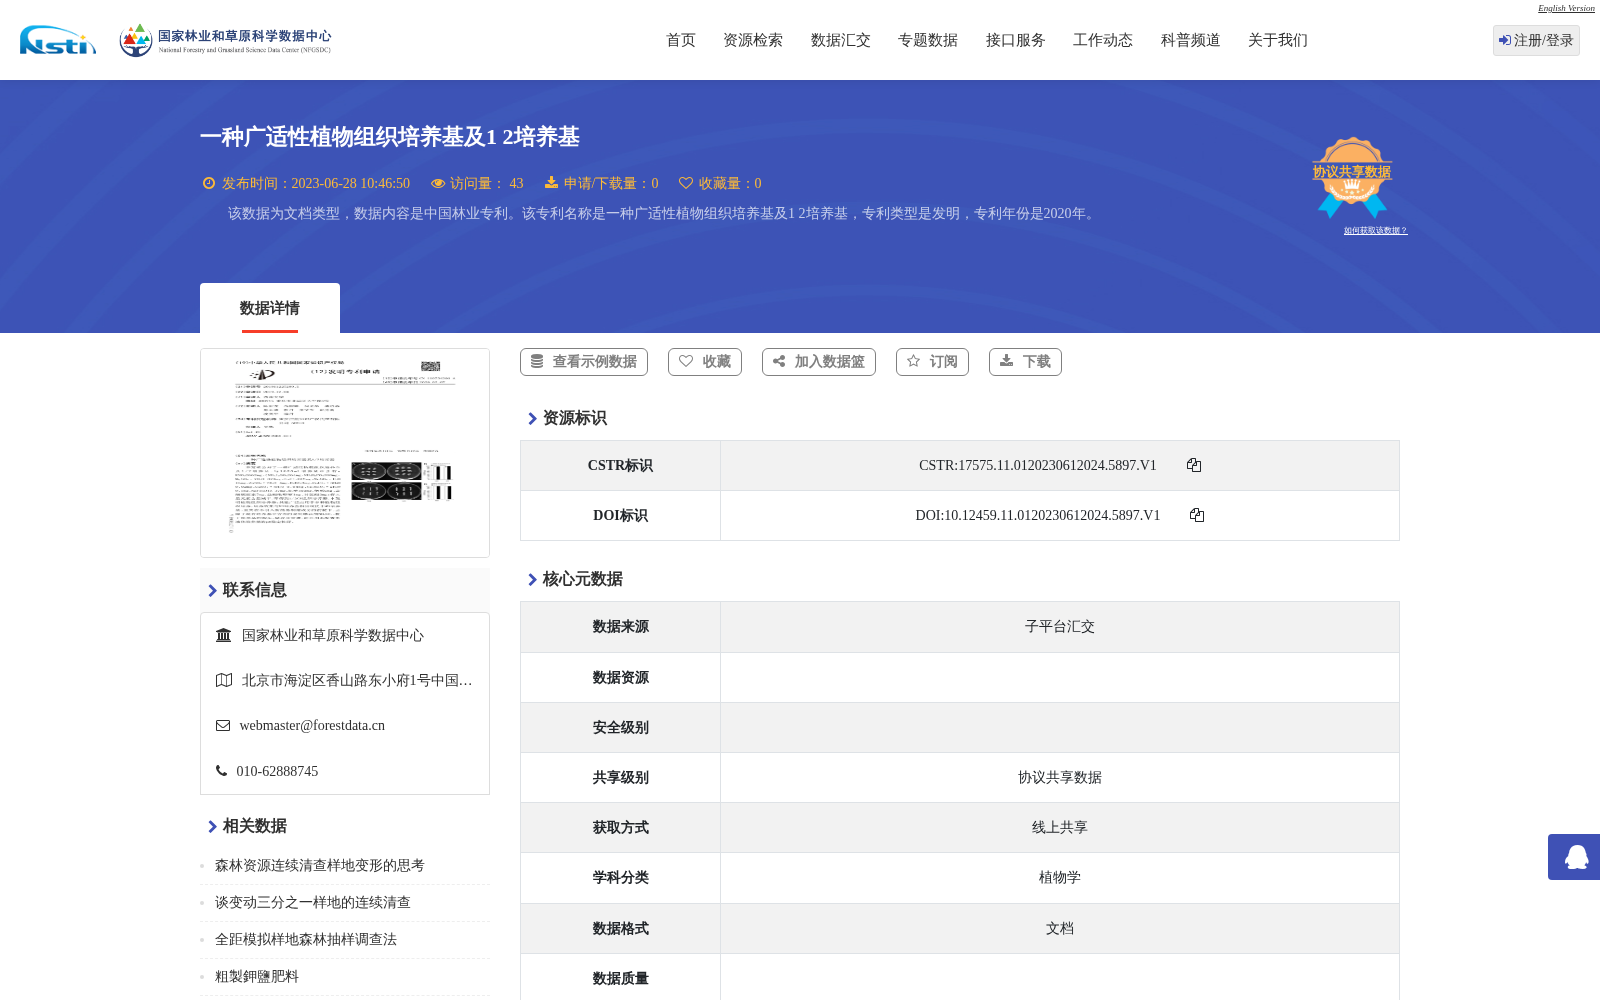Go to 关于我们 page
This screenshot has width=1600, height=1000.
[1278, 40]
